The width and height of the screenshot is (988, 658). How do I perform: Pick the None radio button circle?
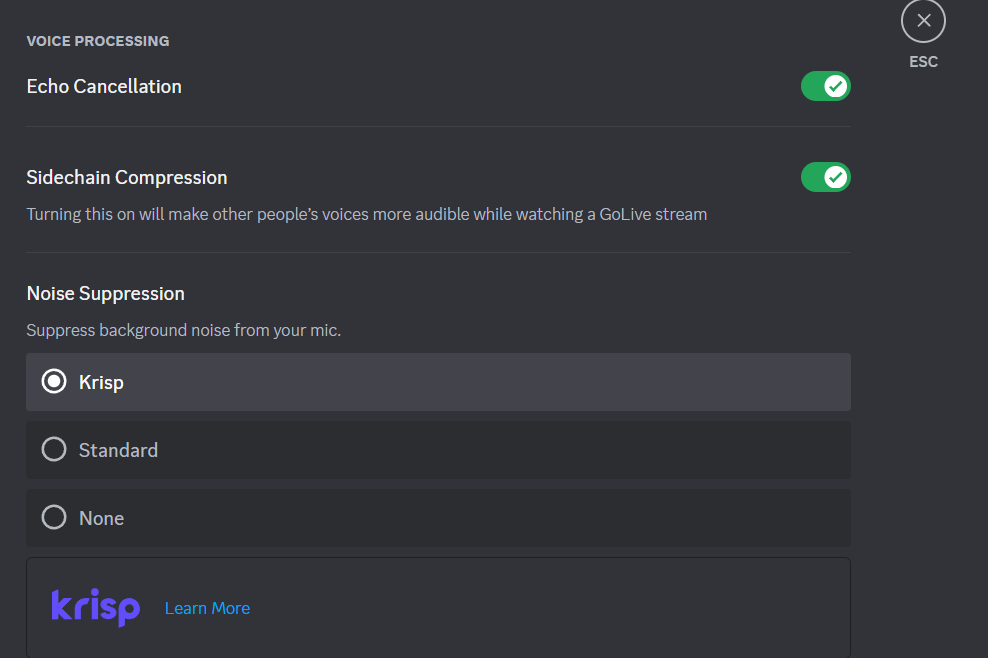pyautogui.click(x=54, y=518)
